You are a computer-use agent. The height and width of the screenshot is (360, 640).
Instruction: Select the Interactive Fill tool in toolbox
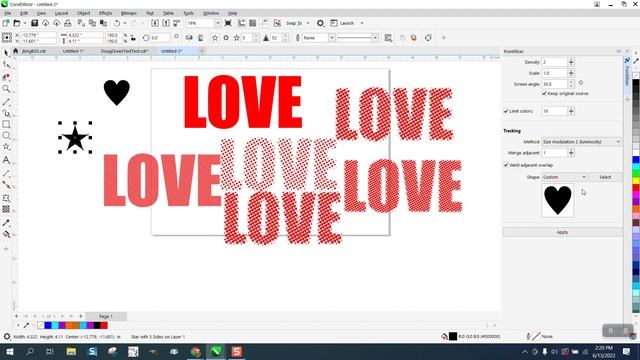tap(6, 234)
